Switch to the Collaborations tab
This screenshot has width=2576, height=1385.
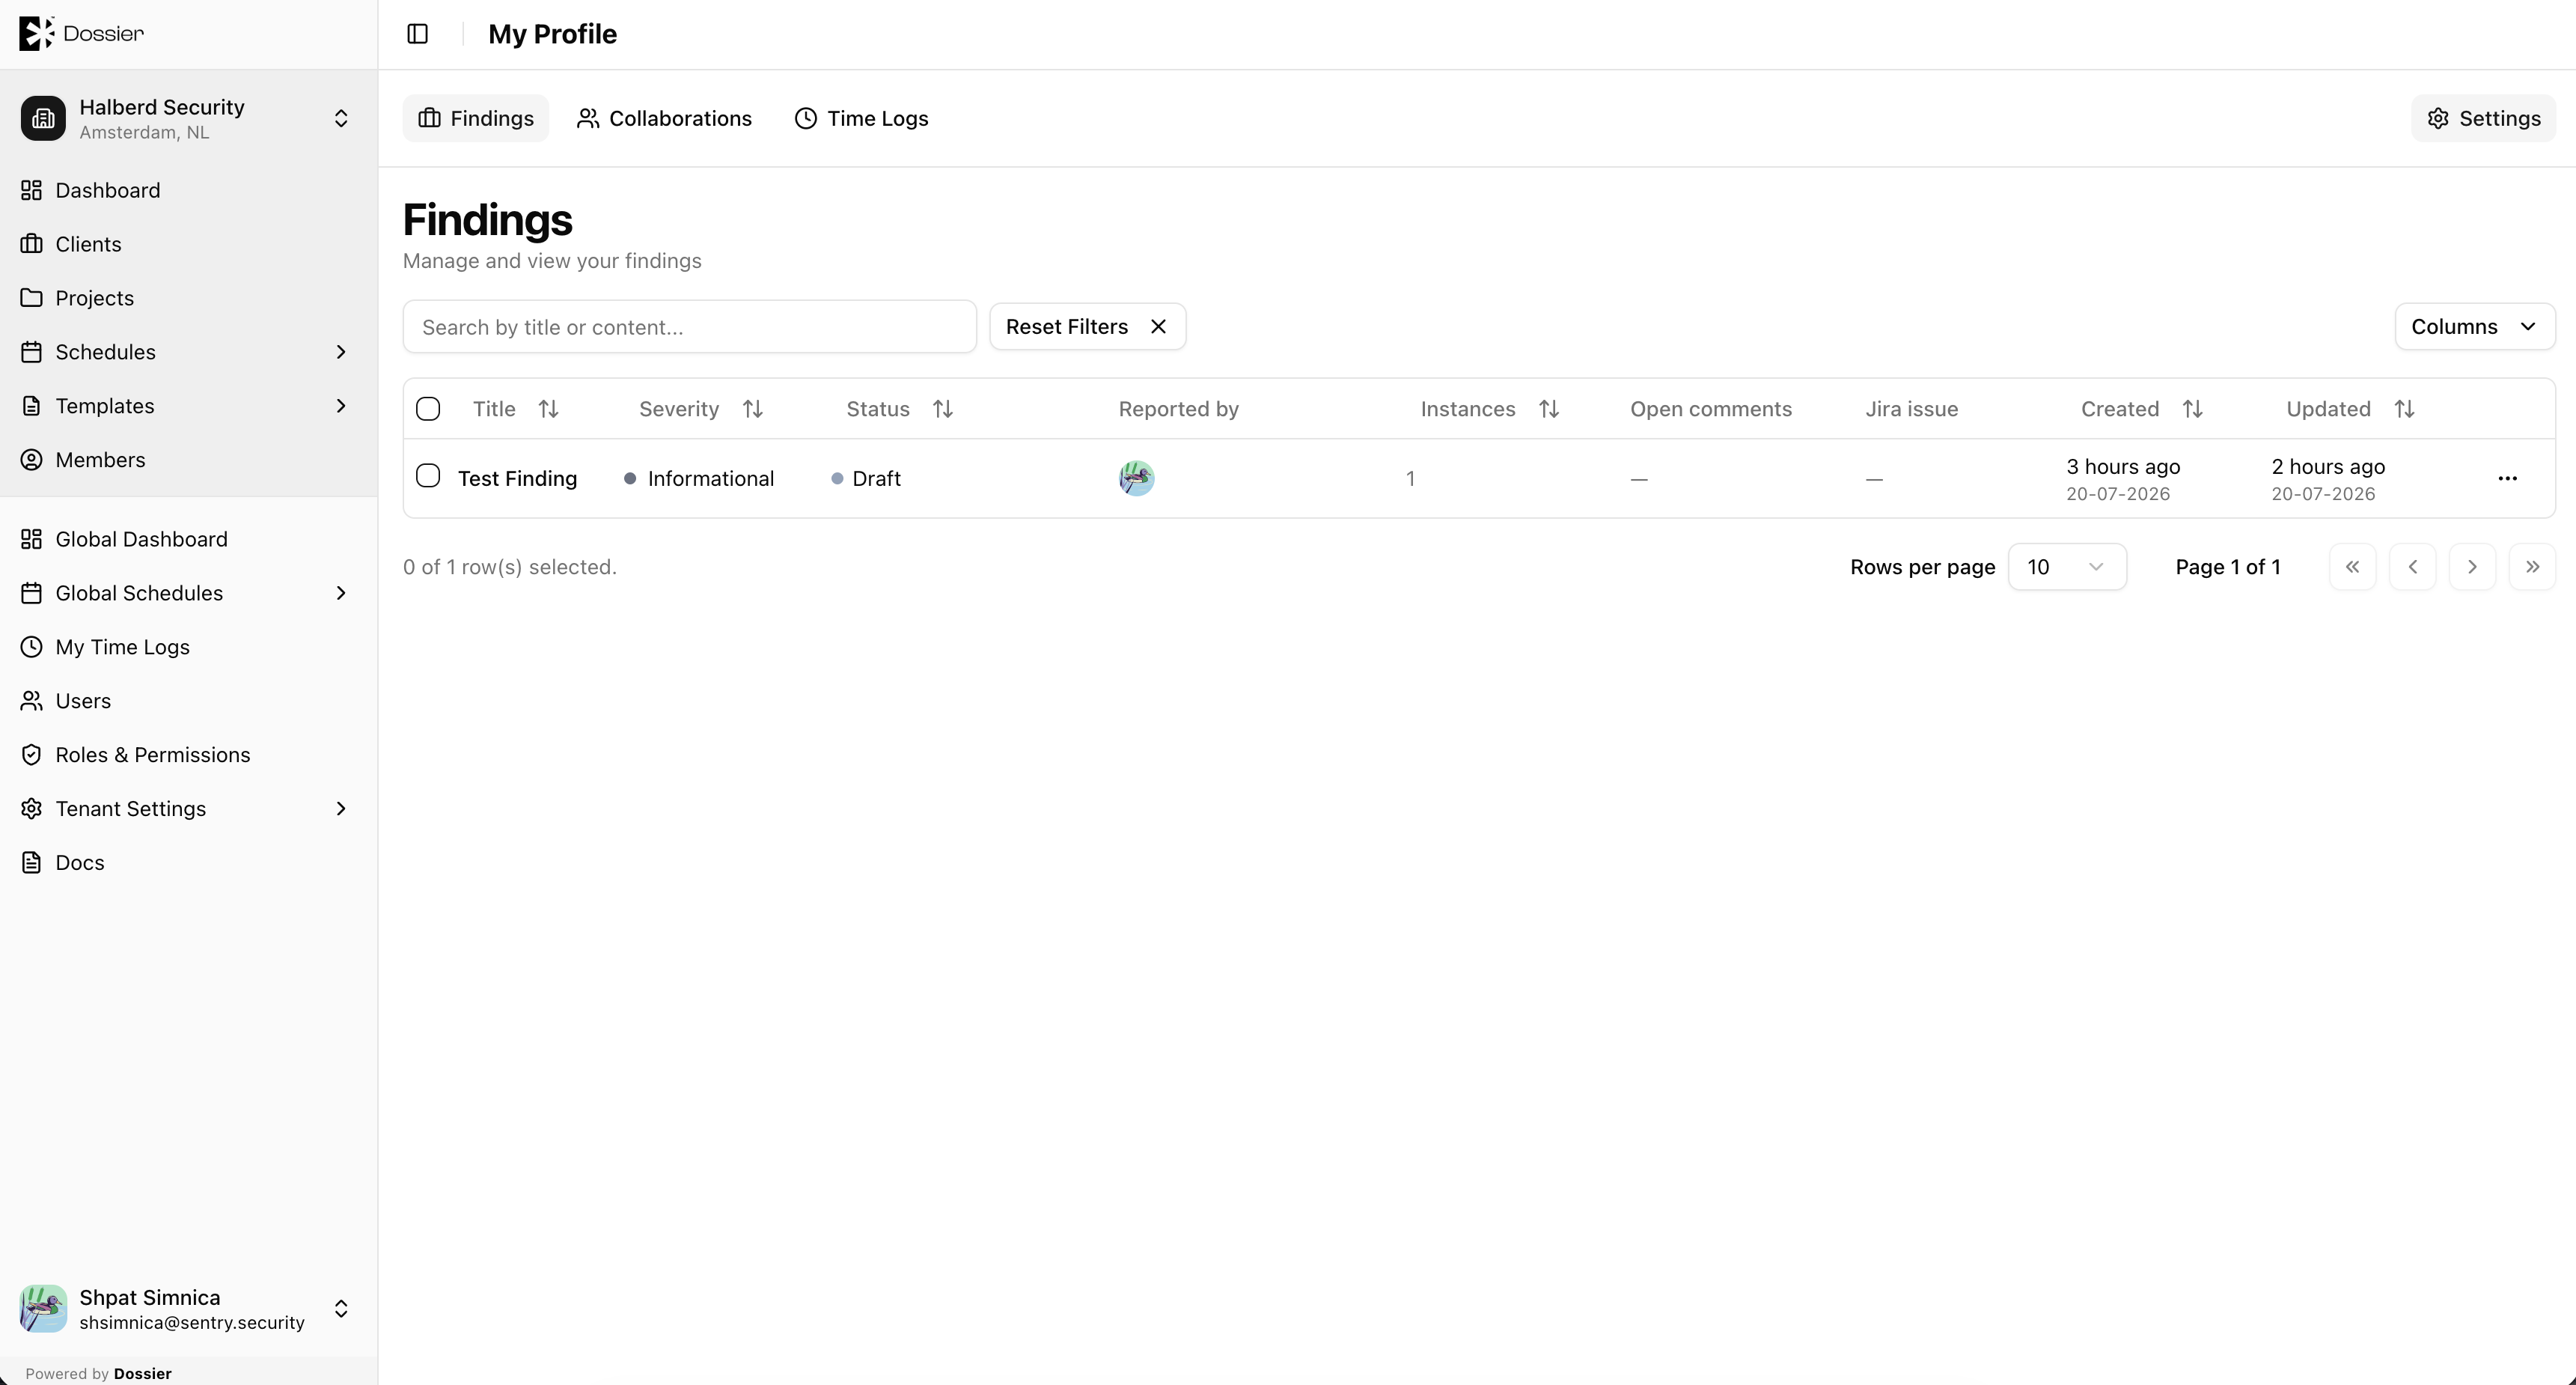coord(664,118)
